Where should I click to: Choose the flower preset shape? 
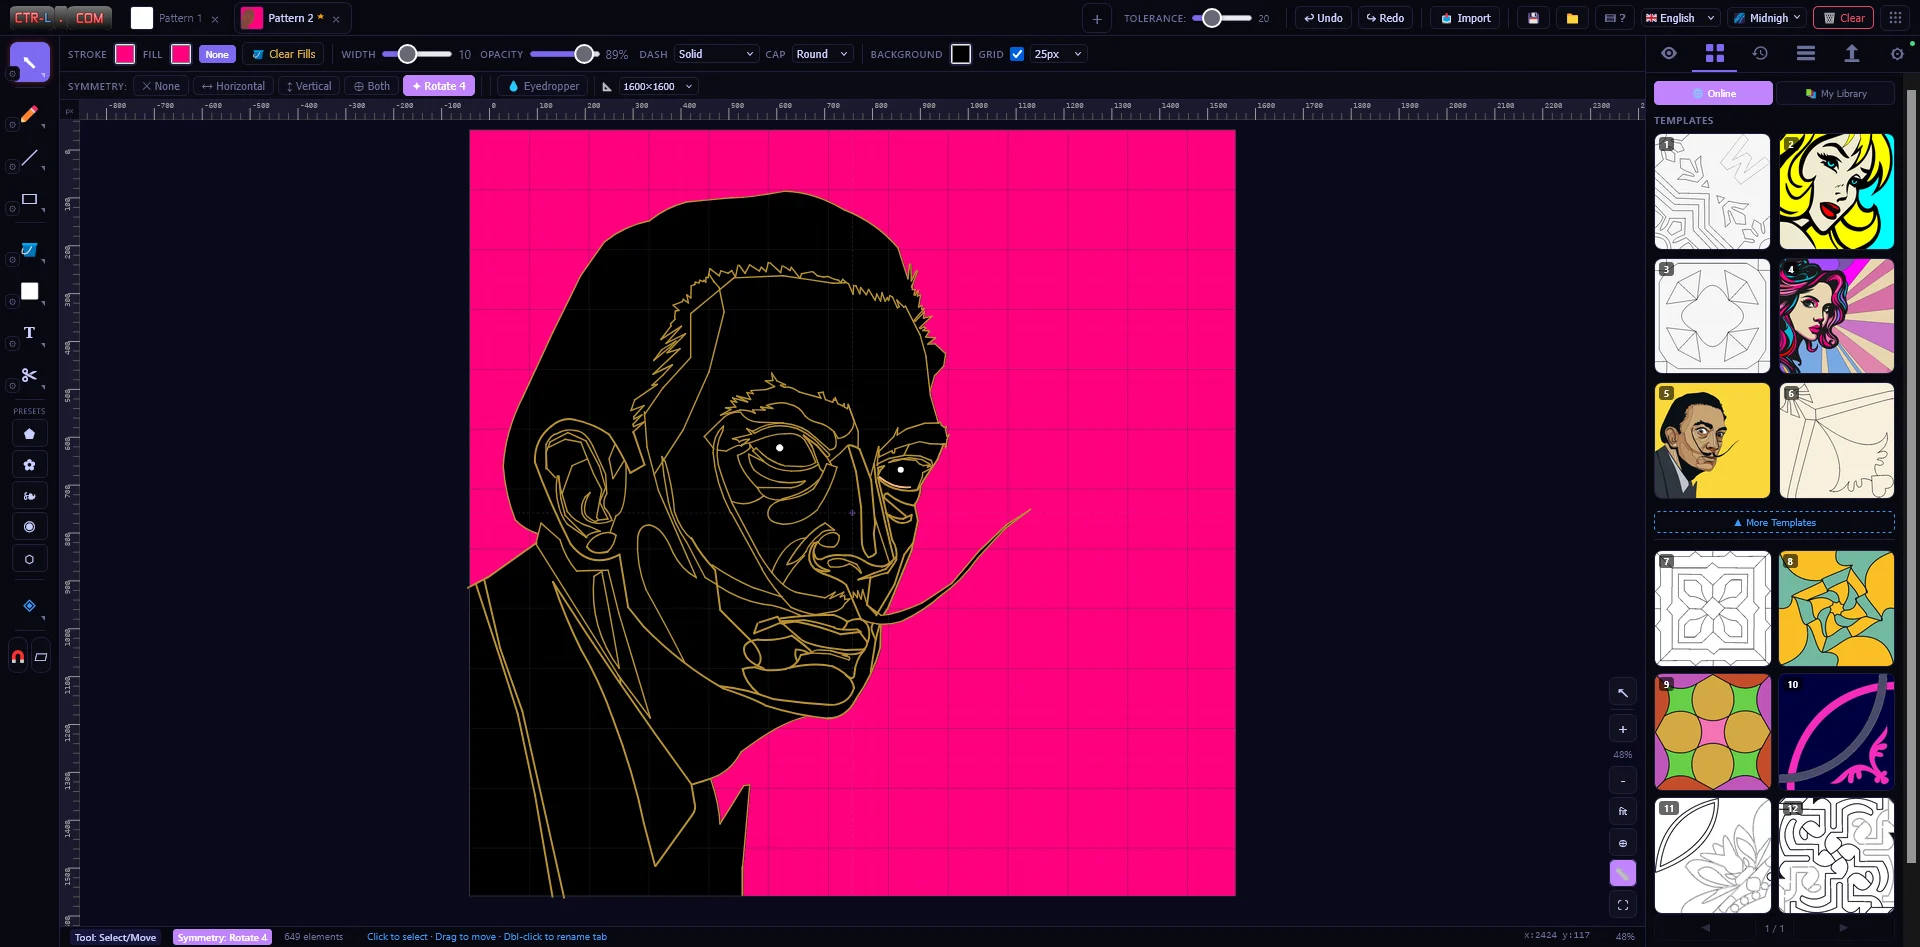click(29, 465)
